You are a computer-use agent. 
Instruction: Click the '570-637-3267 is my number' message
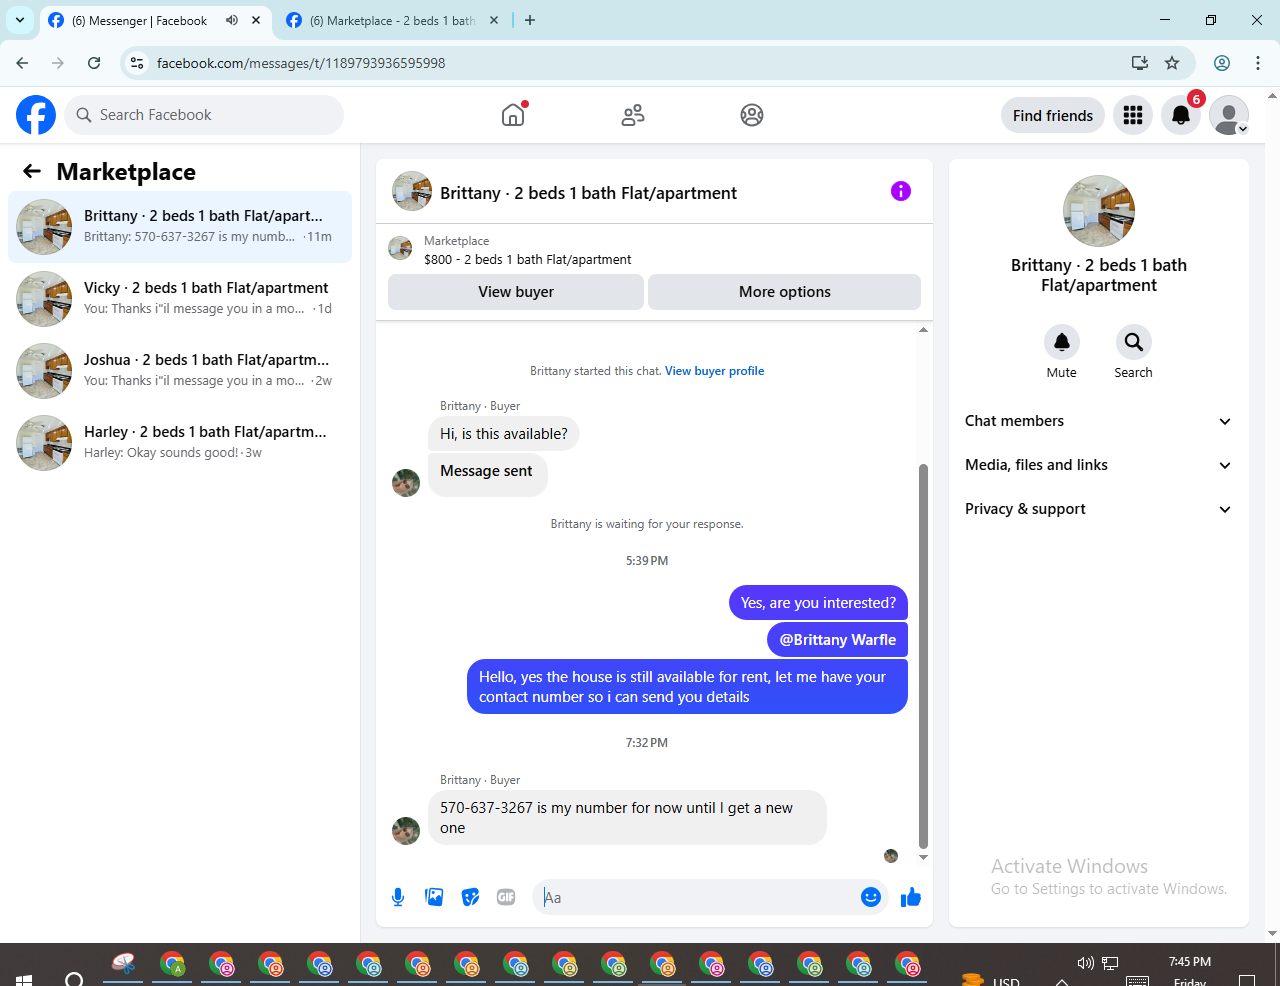[627, 818]
